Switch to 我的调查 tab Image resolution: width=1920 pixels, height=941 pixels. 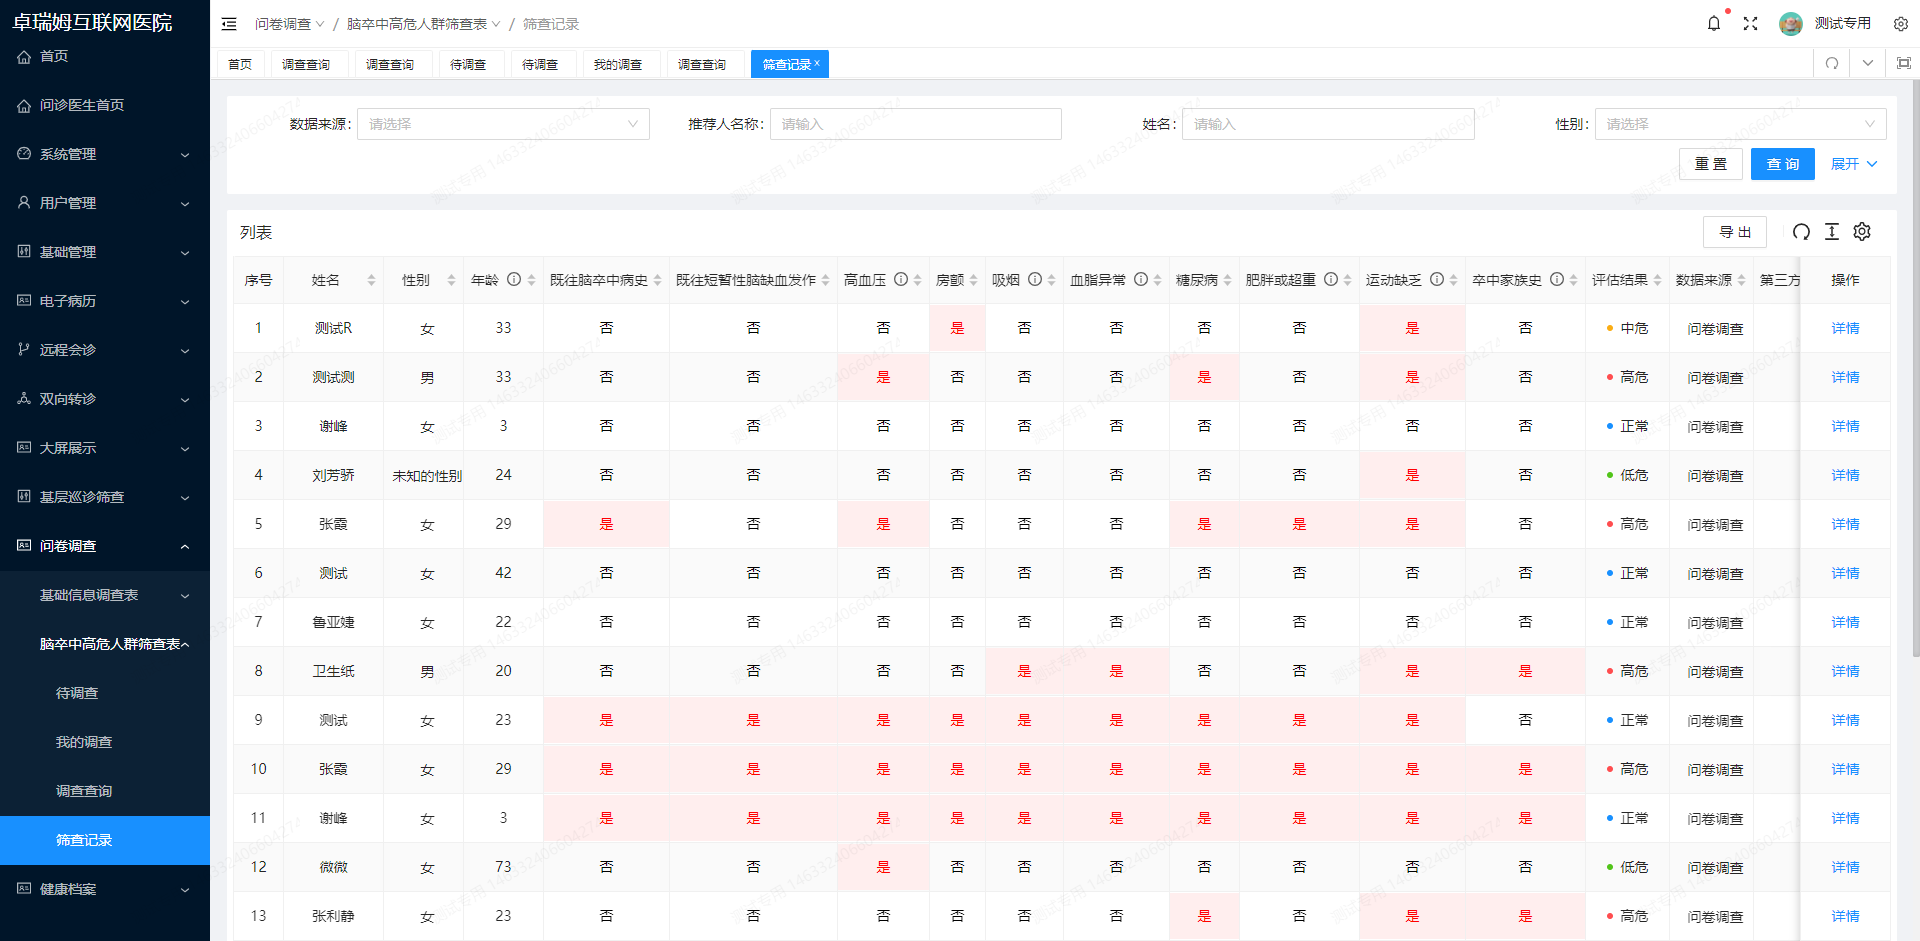tap(618, 64)
